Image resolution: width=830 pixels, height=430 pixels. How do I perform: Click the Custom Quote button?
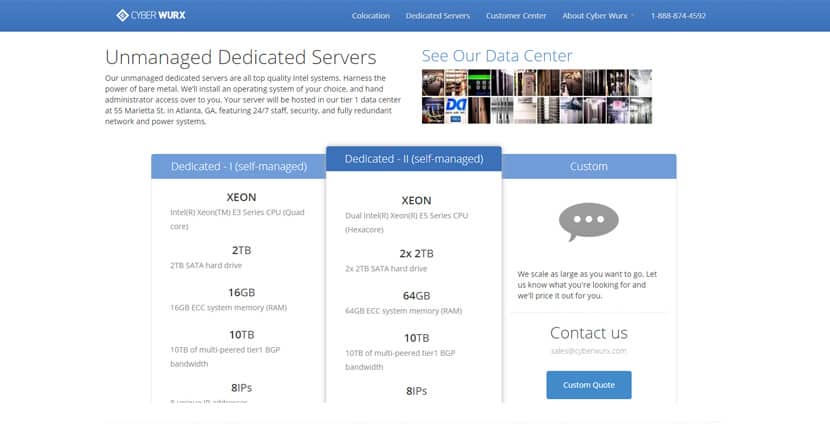pyautogui.click(x=589, y=385)
